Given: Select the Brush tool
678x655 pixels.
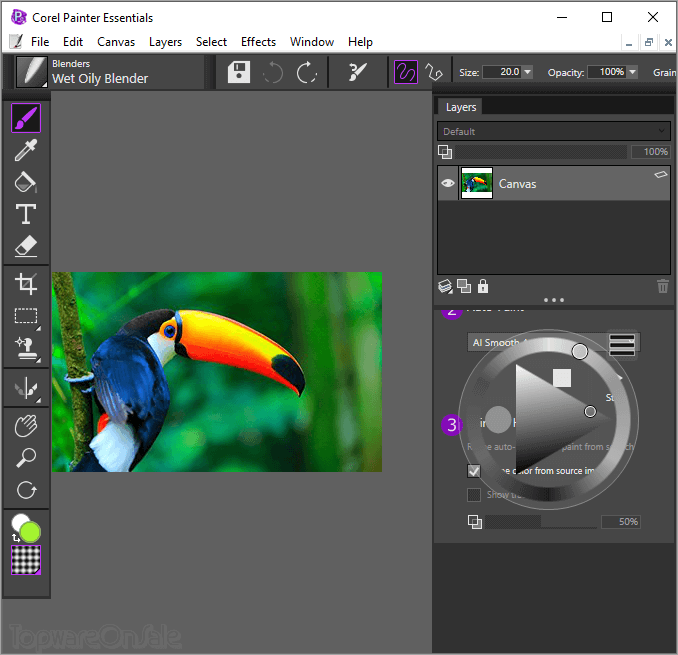Looking at the screenshot, I should (x=26, y=118).
